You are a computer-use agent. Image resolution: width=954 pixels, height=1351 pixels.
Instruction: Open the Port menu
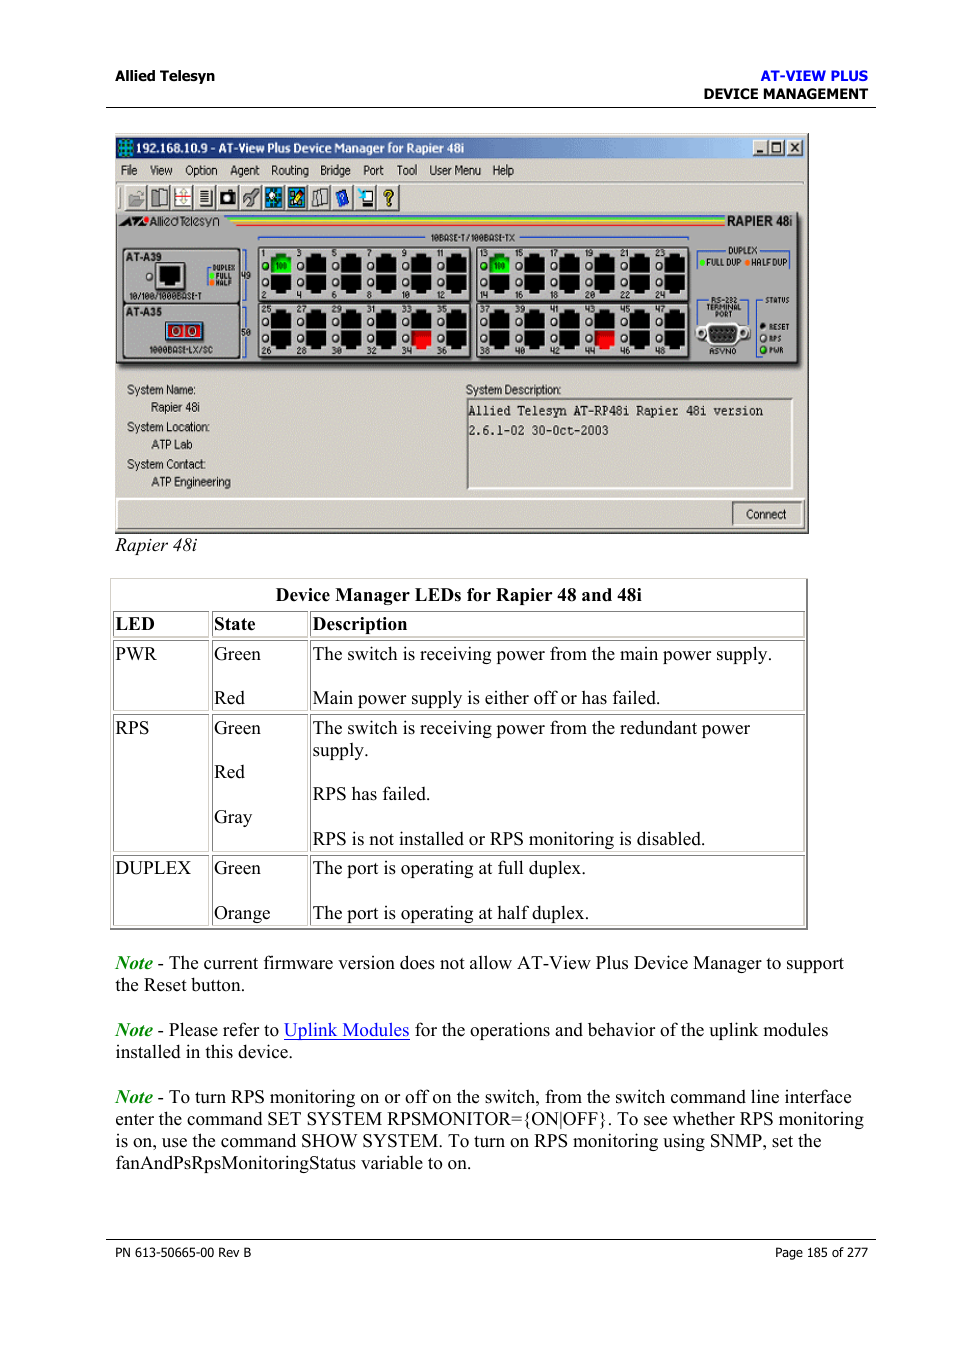tap(373, 171)
